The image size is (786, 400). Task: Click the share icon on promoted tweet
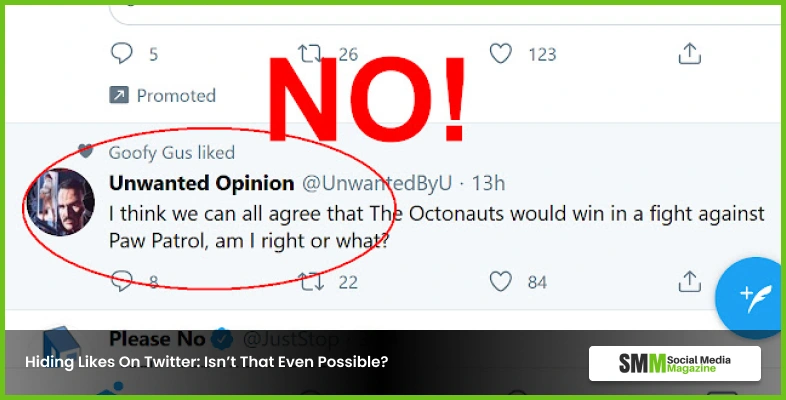pos(689,53)
